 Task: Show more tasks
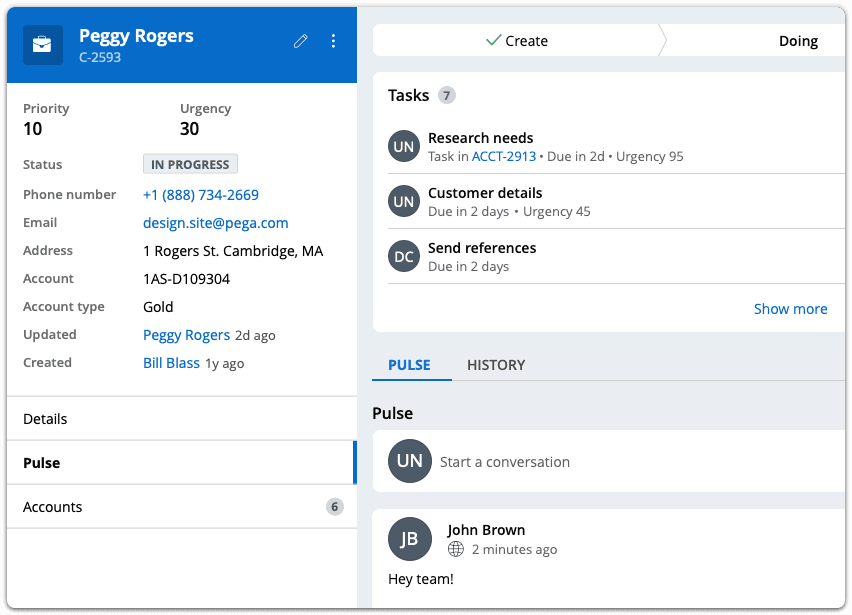791,309
